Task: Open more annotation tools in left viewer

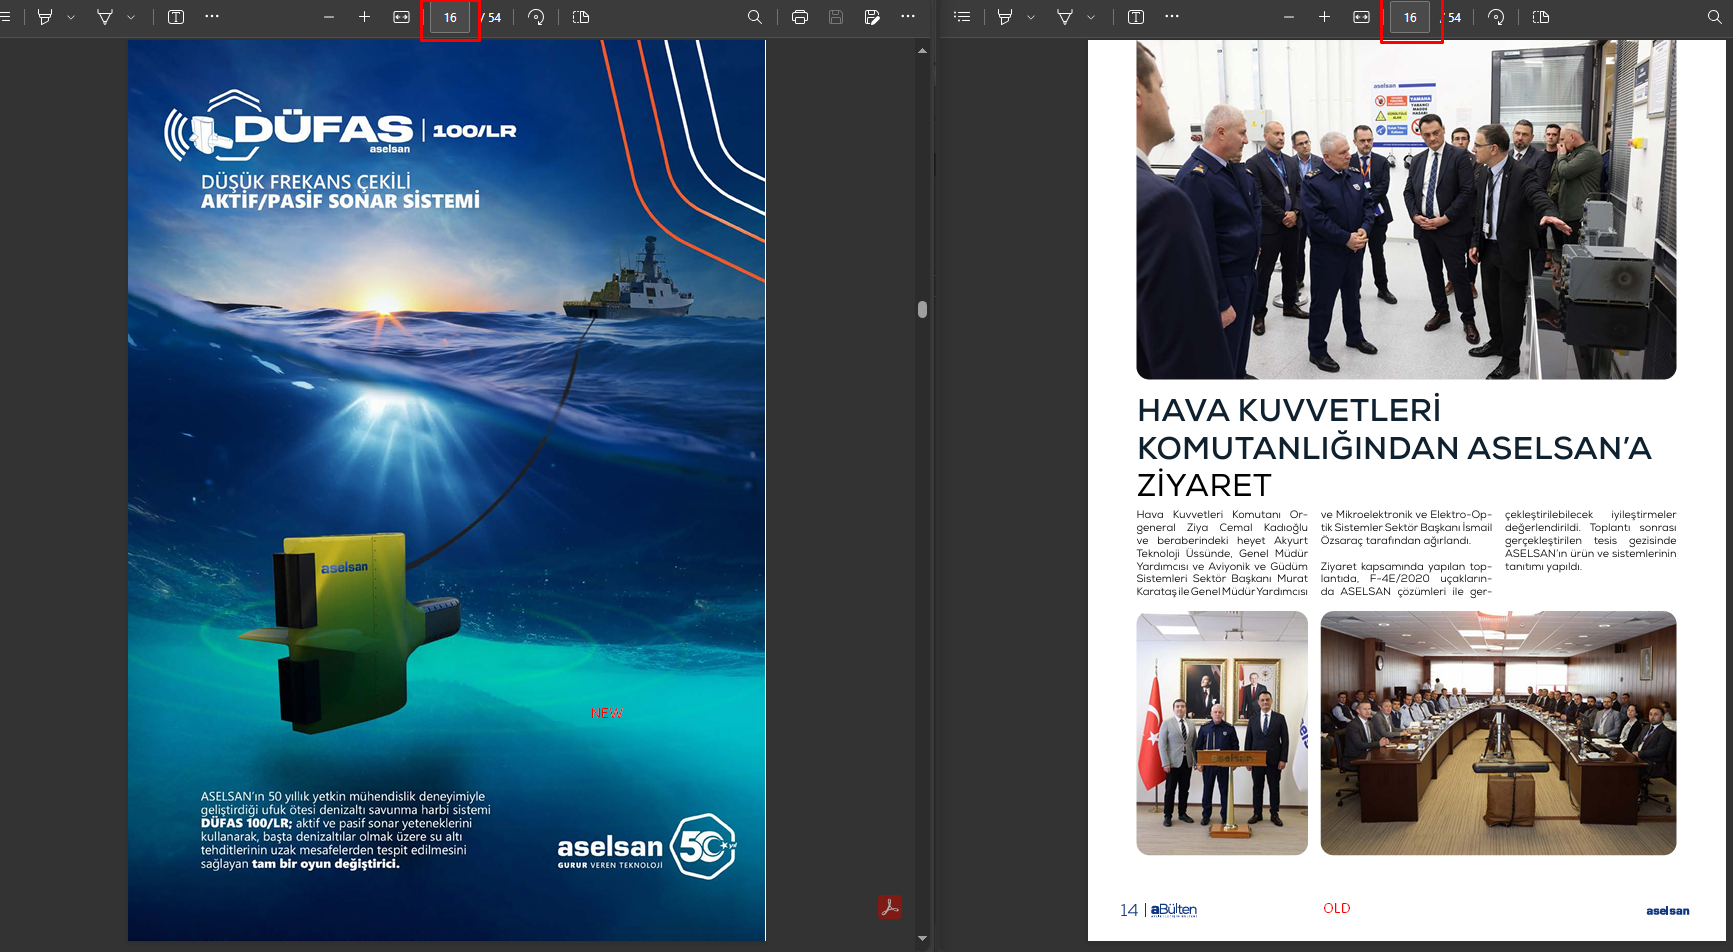Action: 212,17
